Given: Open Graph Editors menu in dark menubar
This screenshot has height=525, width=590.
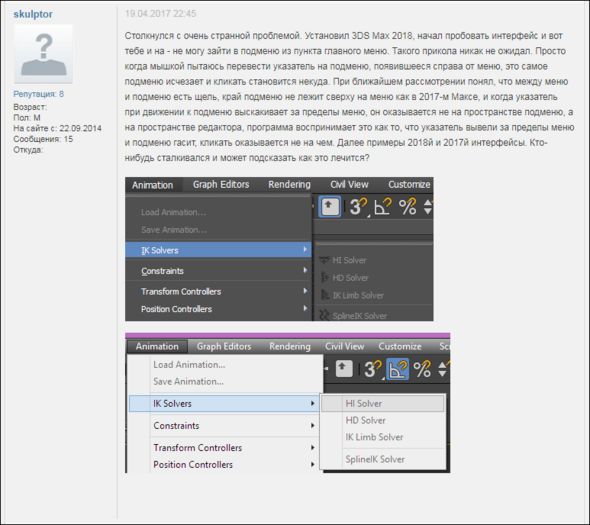Looking at the screenshot, I should click(221, 184).
